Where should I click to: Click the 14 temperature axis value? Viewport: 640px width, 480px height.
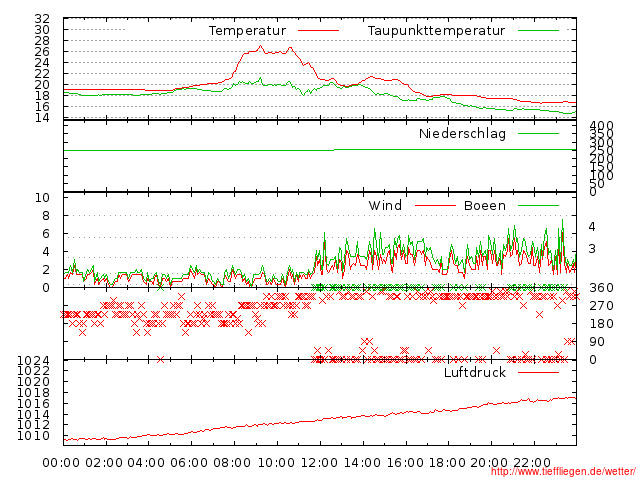pos(42,118)
